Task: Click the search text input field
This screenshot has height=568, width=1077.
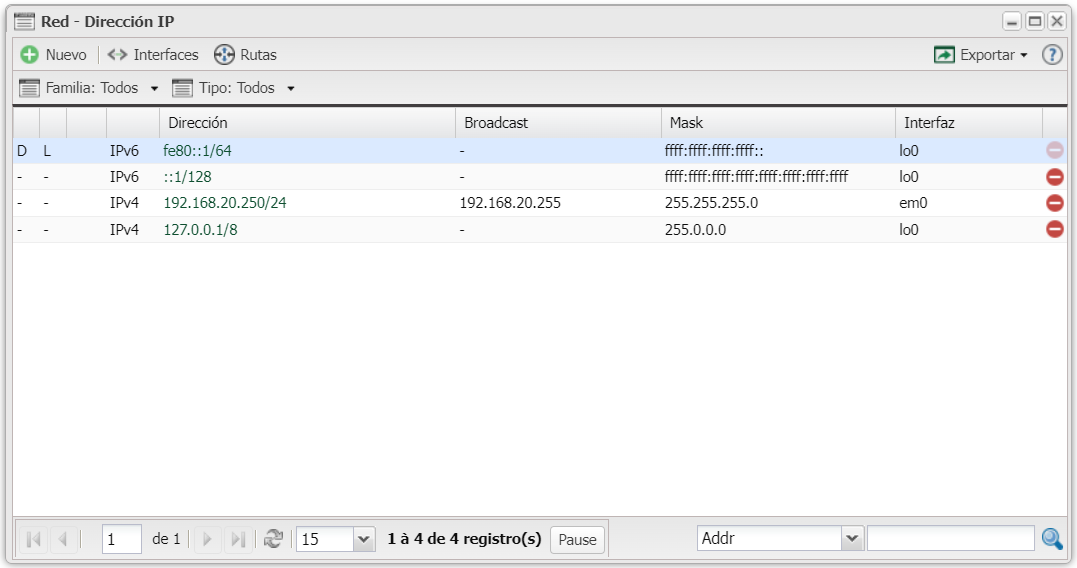Action: 950,539
